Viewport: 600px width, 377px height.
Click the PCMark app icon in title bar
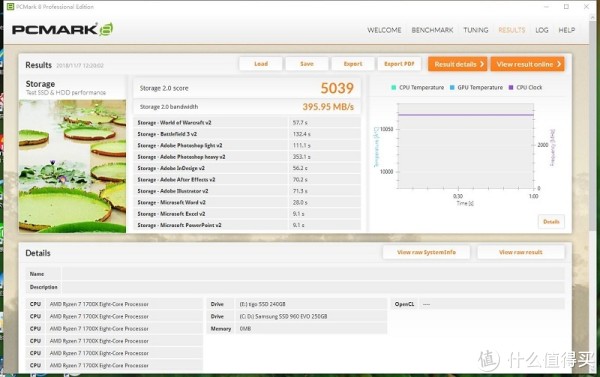10,7
